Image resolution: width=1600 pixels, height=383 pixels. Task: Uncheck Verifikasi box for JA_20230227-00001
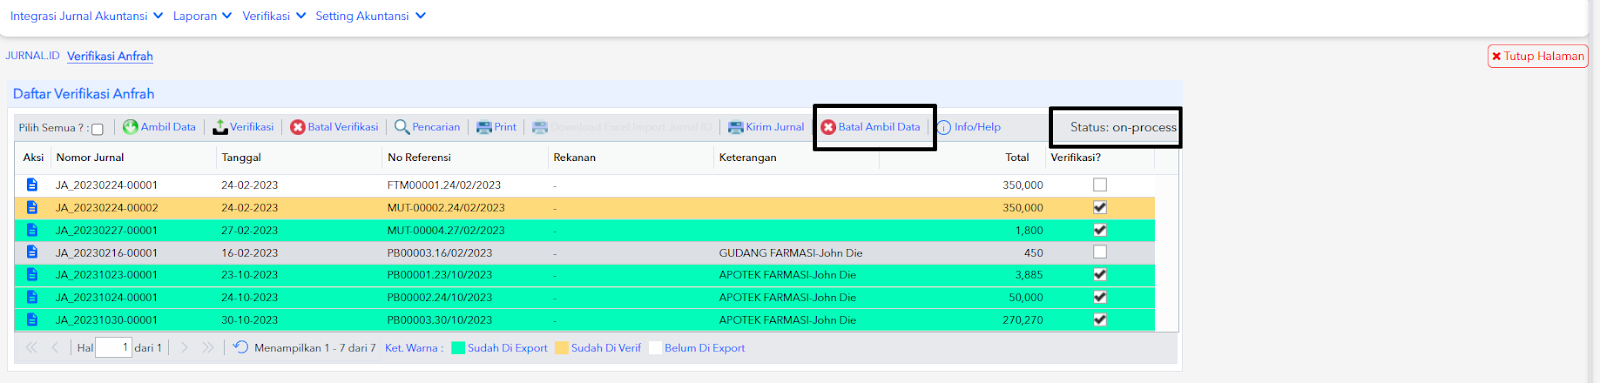[x=1100, y=230]
